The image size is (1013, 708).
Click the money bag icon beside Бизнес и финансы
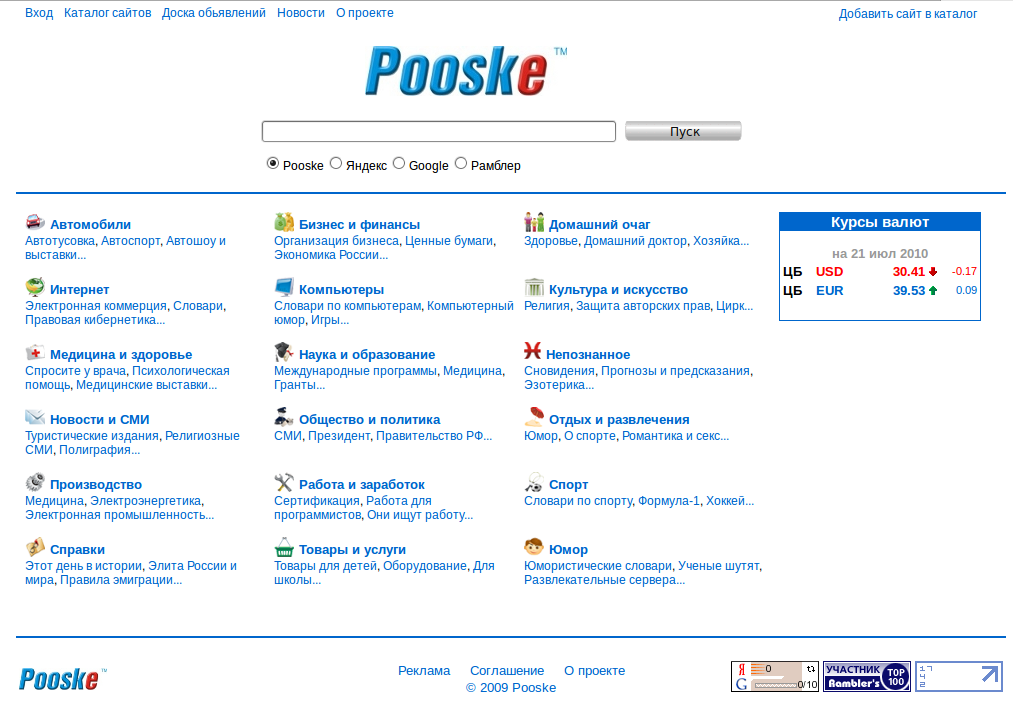tap(284, 222)
